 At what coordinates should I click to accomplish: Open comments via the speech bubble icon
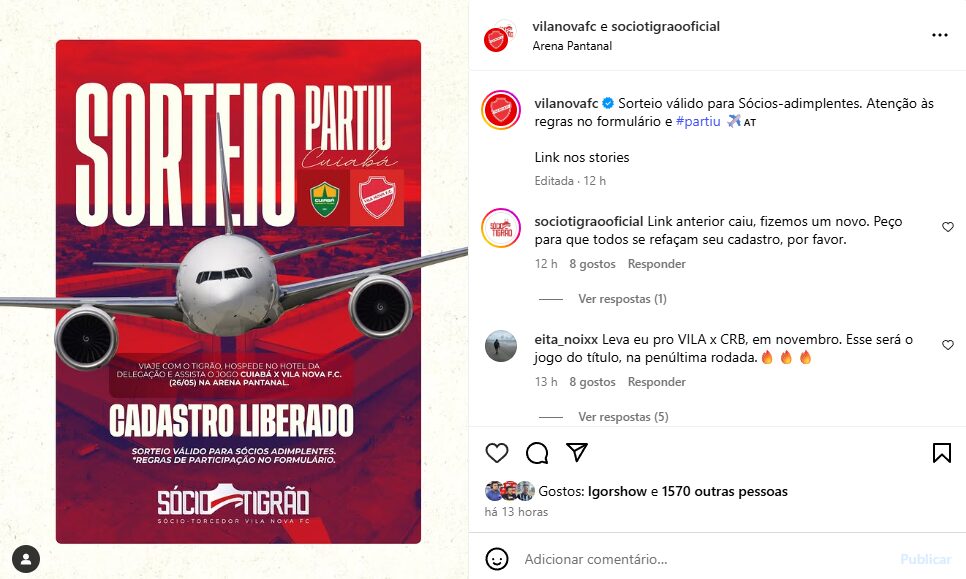coord(537,453)
